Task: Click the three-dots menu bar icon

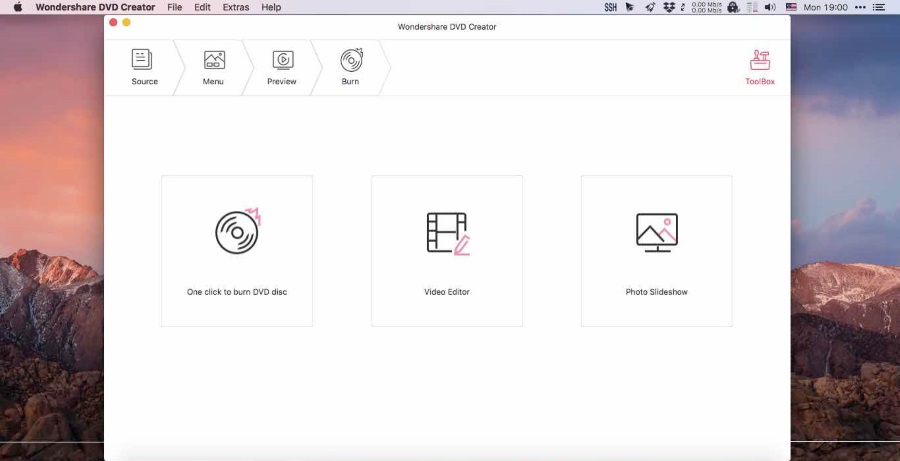Action: [860, 7]
